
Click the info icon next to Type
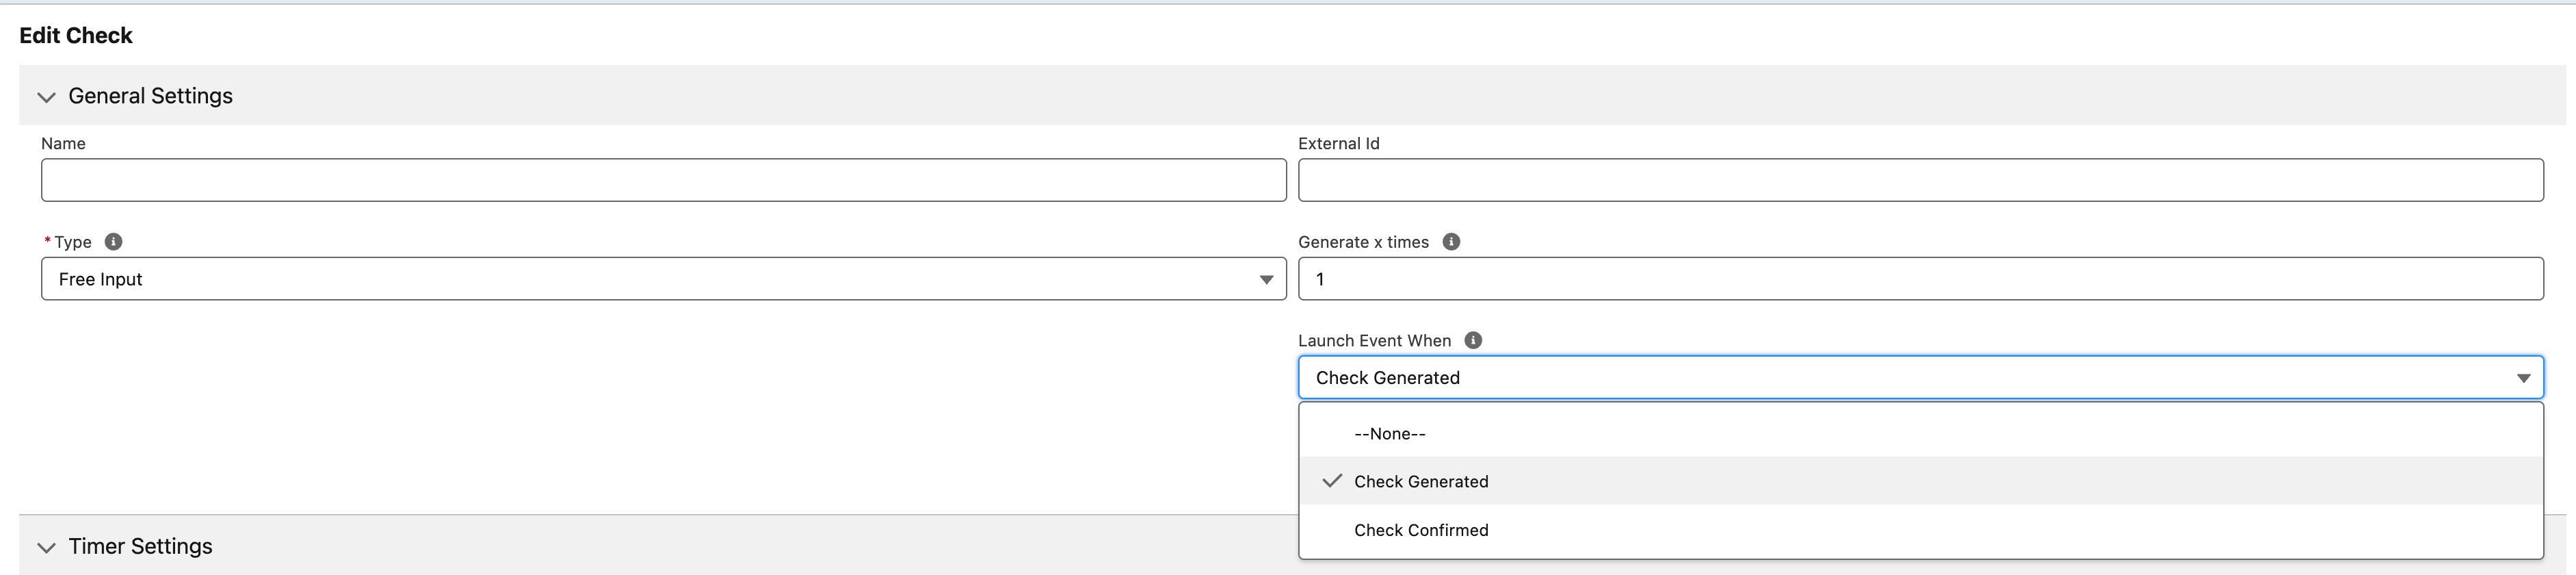(114, 242)
